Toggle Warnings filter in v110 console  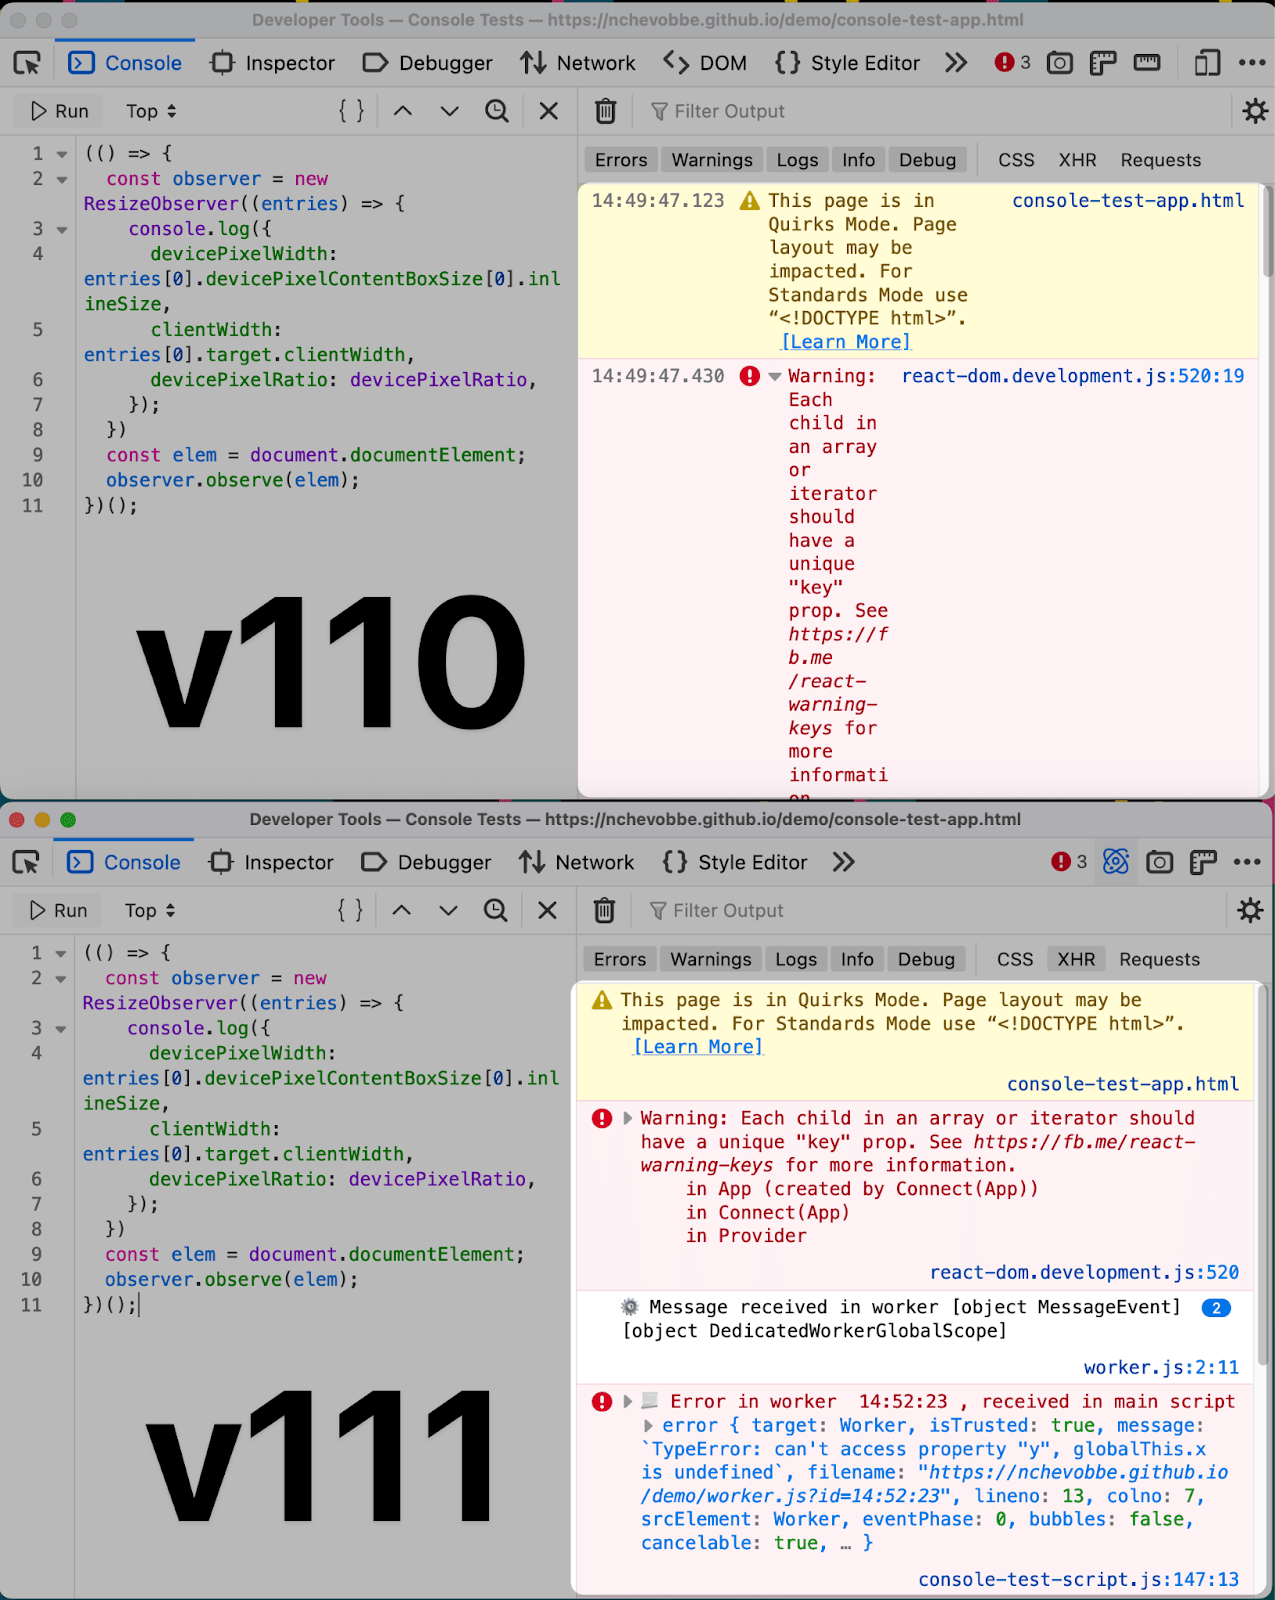712,160
